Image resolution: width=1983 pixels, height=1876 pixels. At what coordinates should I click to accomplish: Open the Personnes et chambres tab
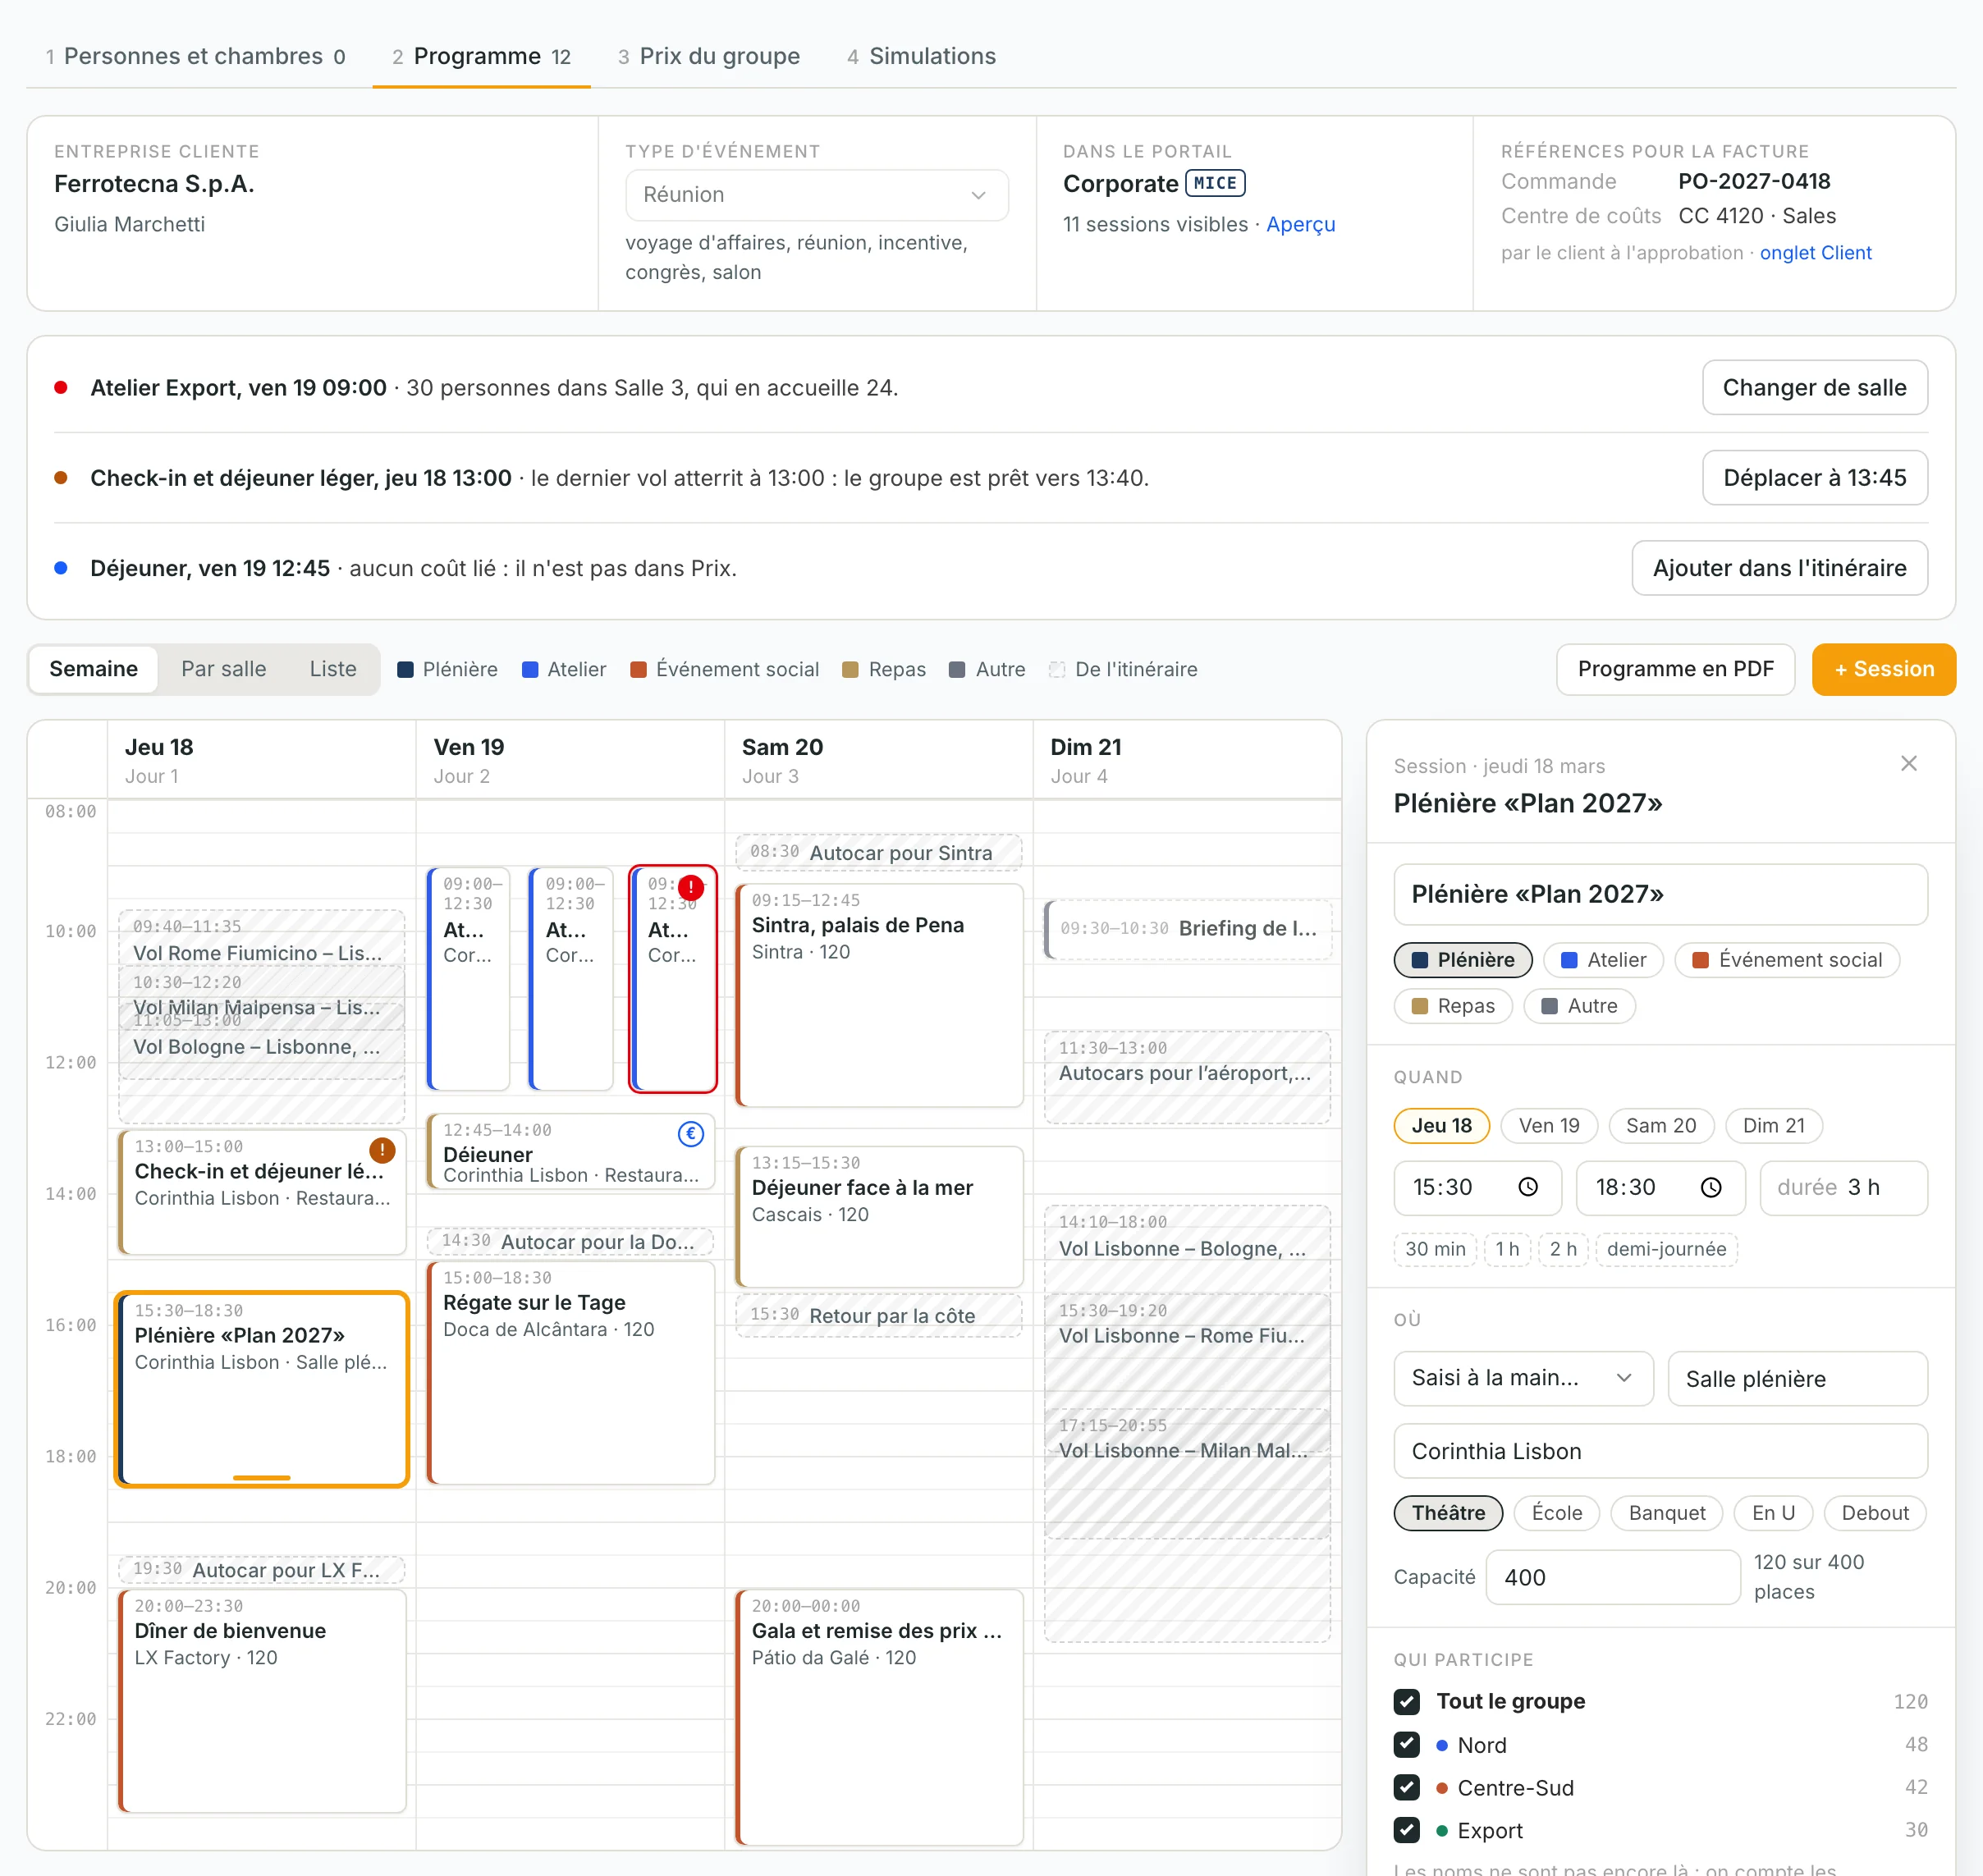[x=195, y=56]
